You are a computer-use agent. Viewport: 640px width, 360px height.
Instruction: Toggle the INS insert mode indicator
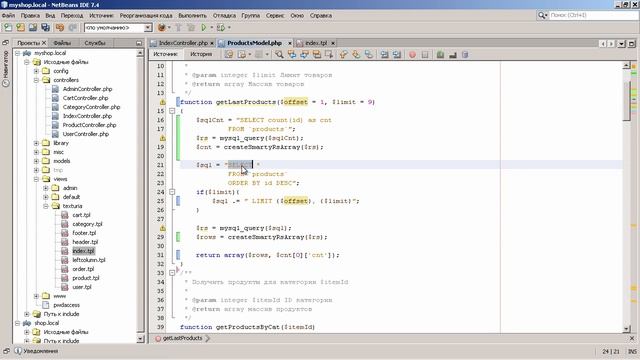click(632, 351)
